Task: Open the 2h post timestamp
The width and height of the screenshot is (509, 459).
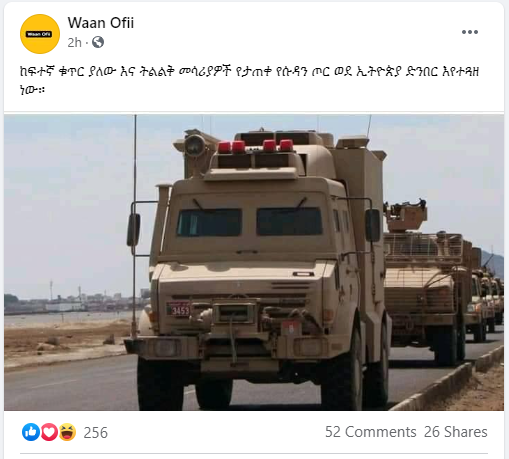Action: point(74,43)
